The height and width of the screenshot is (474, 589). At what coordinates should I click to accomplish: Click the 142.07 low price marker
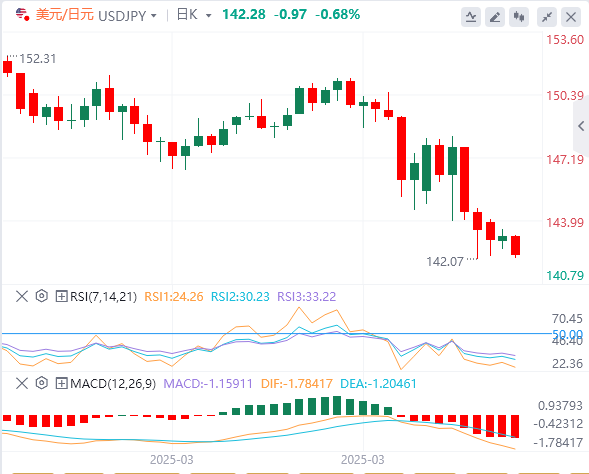click(445, 261)
